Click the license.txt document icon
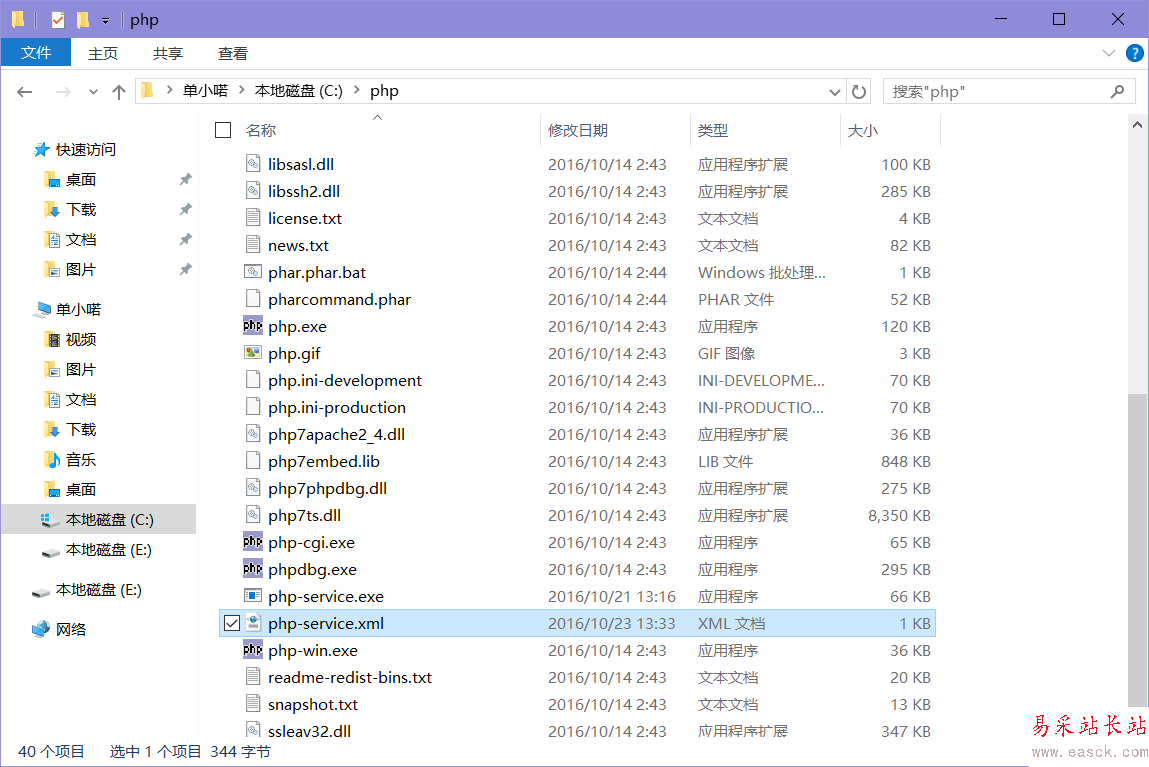 tap(253, 218)
